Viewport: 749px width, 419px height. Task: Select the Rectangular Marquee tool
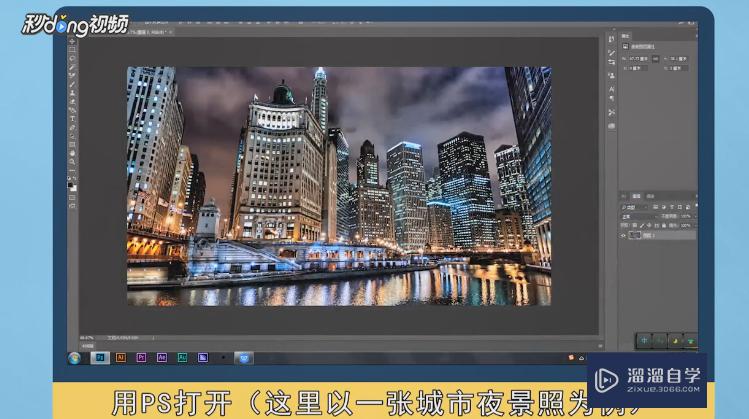click(72, 49)
